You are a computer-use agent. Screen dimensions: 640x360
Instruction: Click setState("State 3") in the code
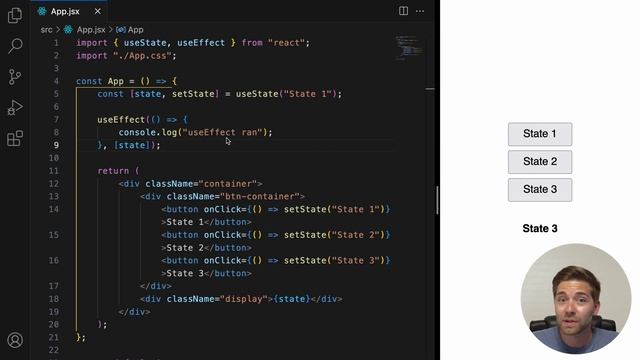tap(334, 260)
